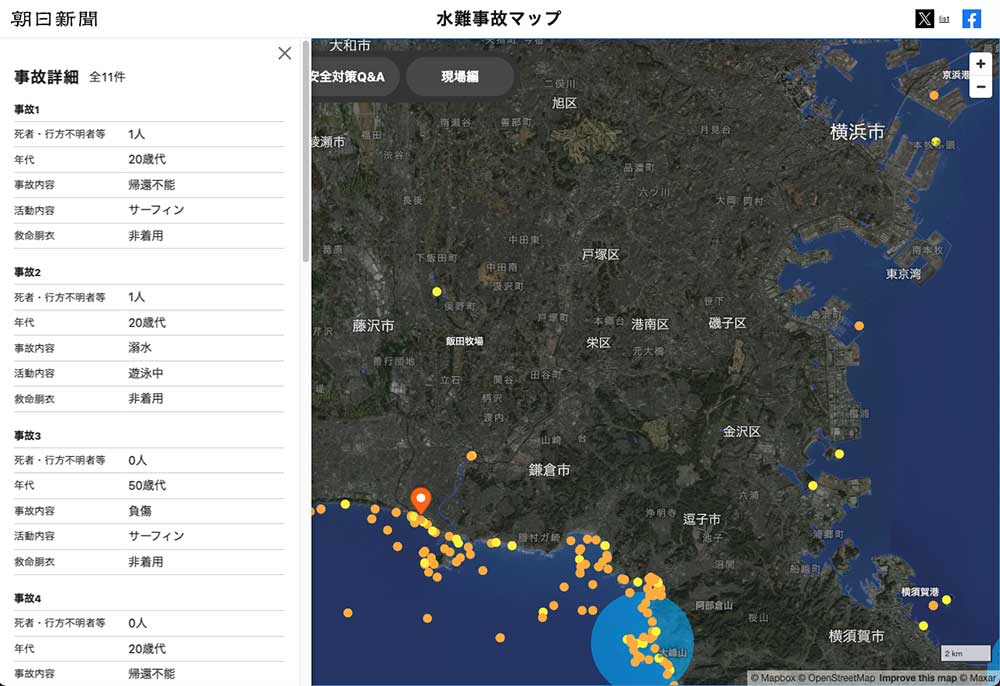Screen dimensions: 1000x686
Task: Click 帰還不能 value under 事故4
Action: (x=151, y=673)
